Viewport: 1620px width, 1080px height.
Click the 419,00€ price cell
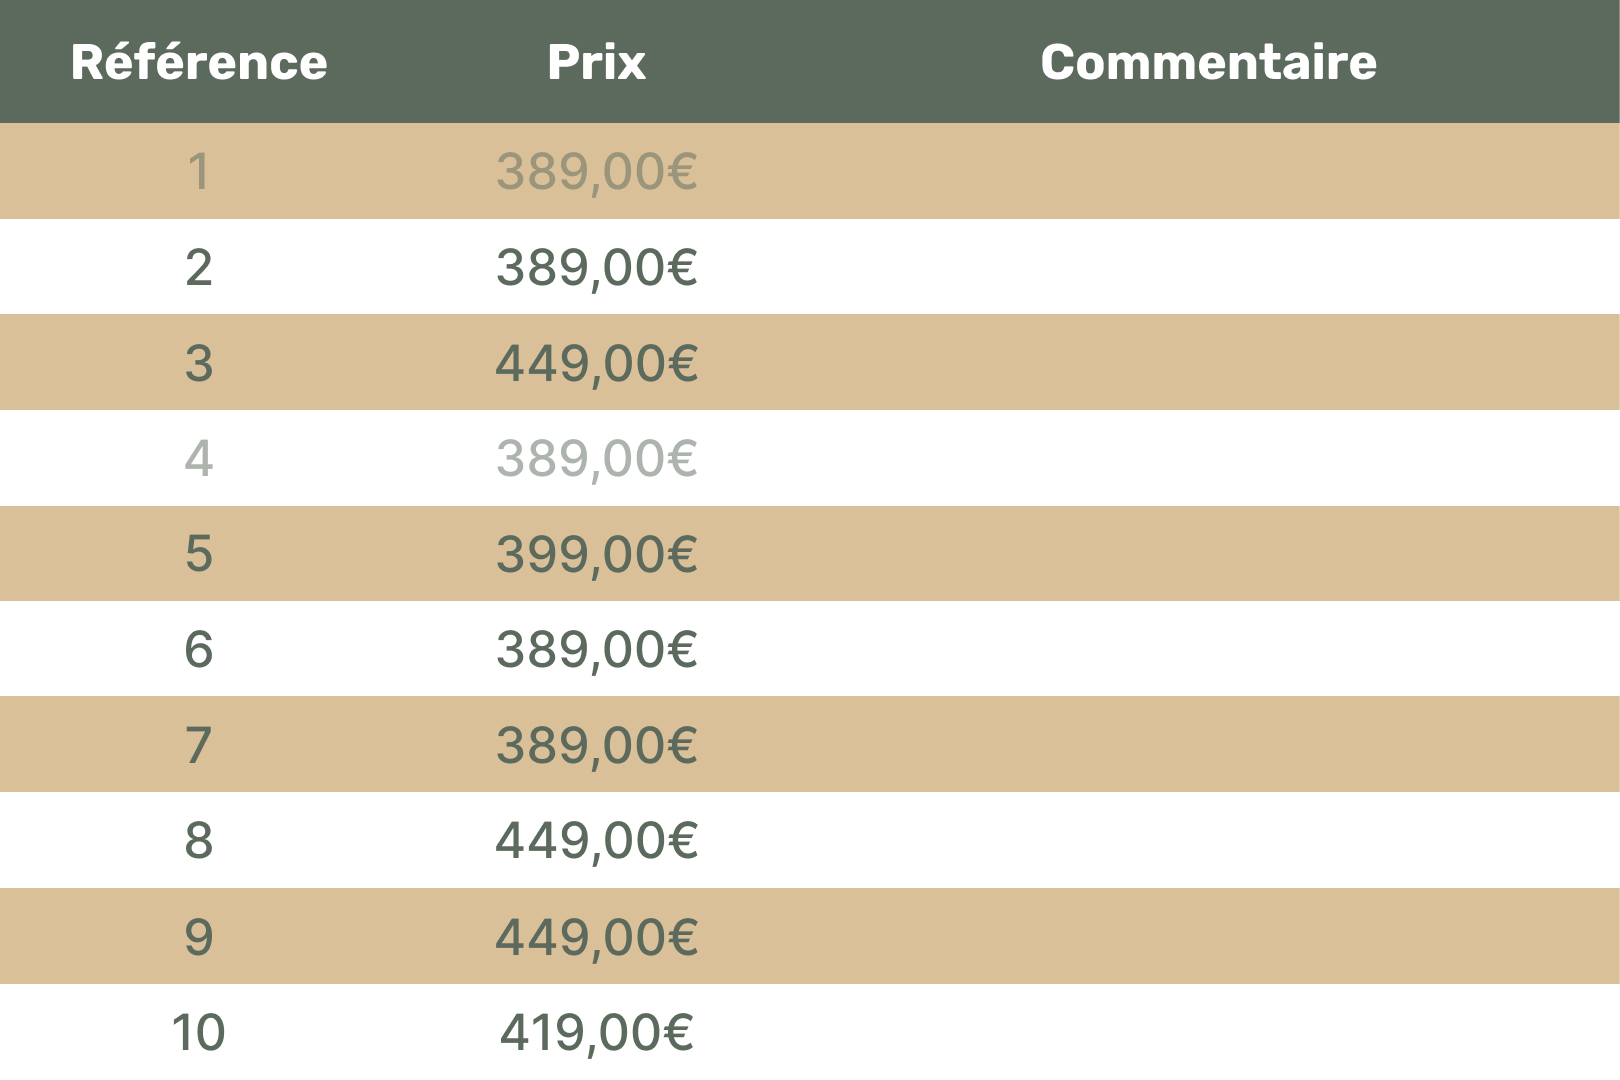pos(596,1032)
